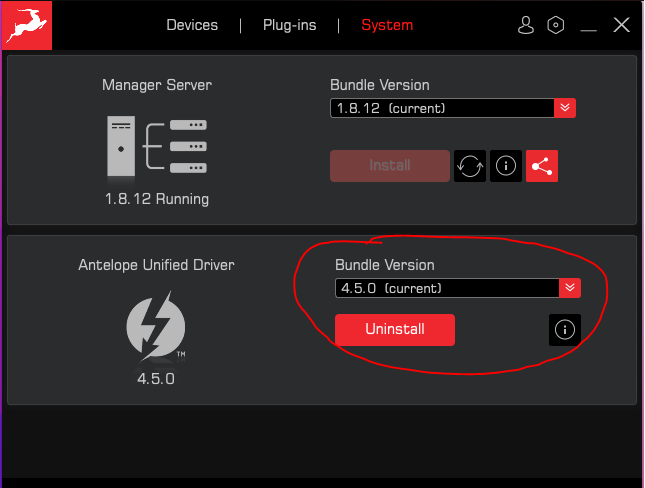Screen dimensions: 645x488
Task: Click the '1.8.12 Running' status text
Action: coord(157,199)
